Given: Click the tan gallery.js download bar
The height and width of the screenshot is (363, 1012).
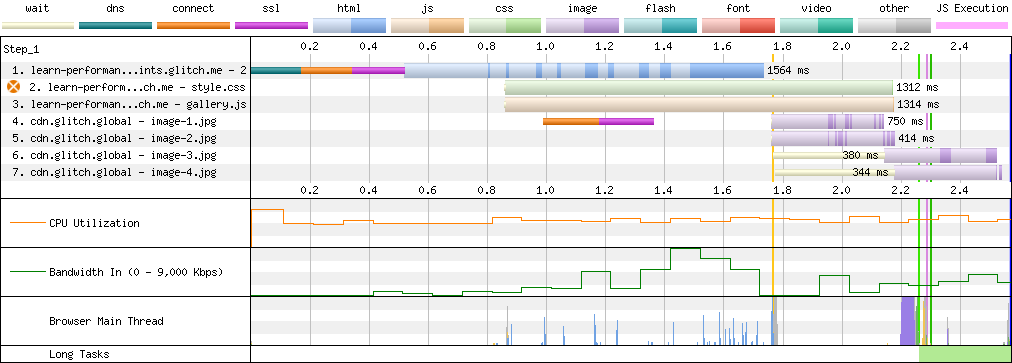Looking at the screenshot, I should tap(699, 104).
